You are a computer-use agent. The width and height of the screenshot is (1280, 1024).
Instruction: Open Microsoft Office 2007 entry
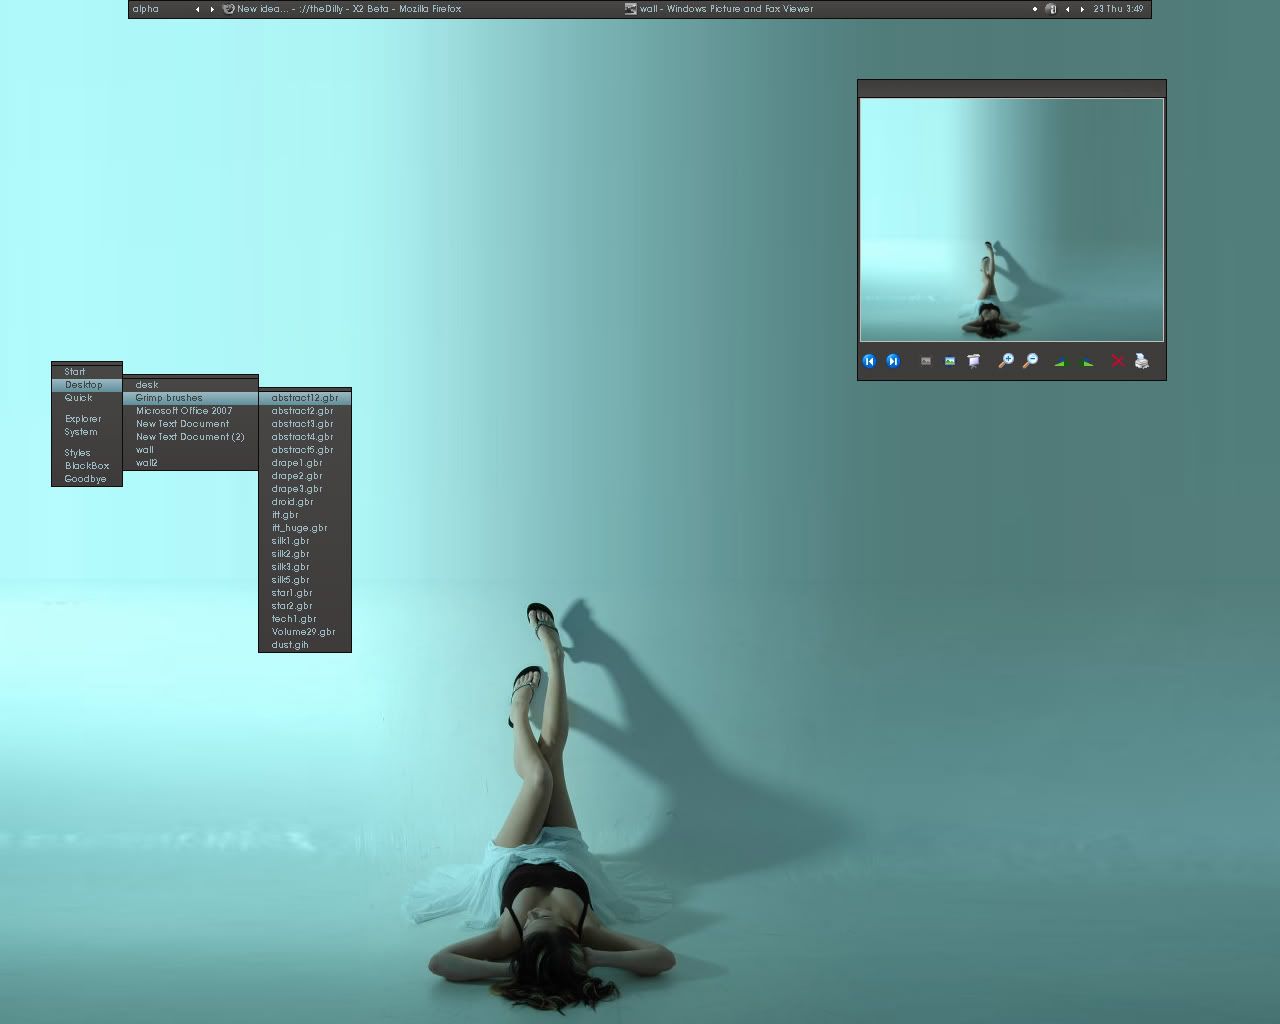click(x=190, y=411)
